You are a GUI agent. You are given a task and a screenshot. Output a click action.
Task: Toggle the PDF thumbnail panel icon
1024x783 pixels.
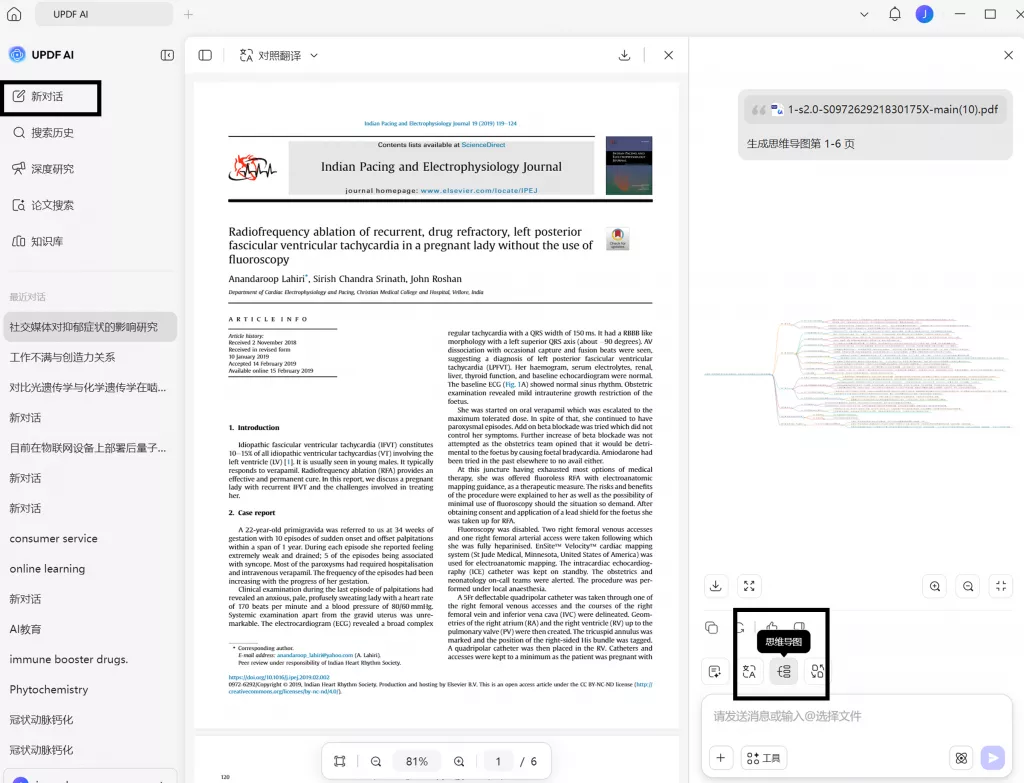[x=205, y=56]
